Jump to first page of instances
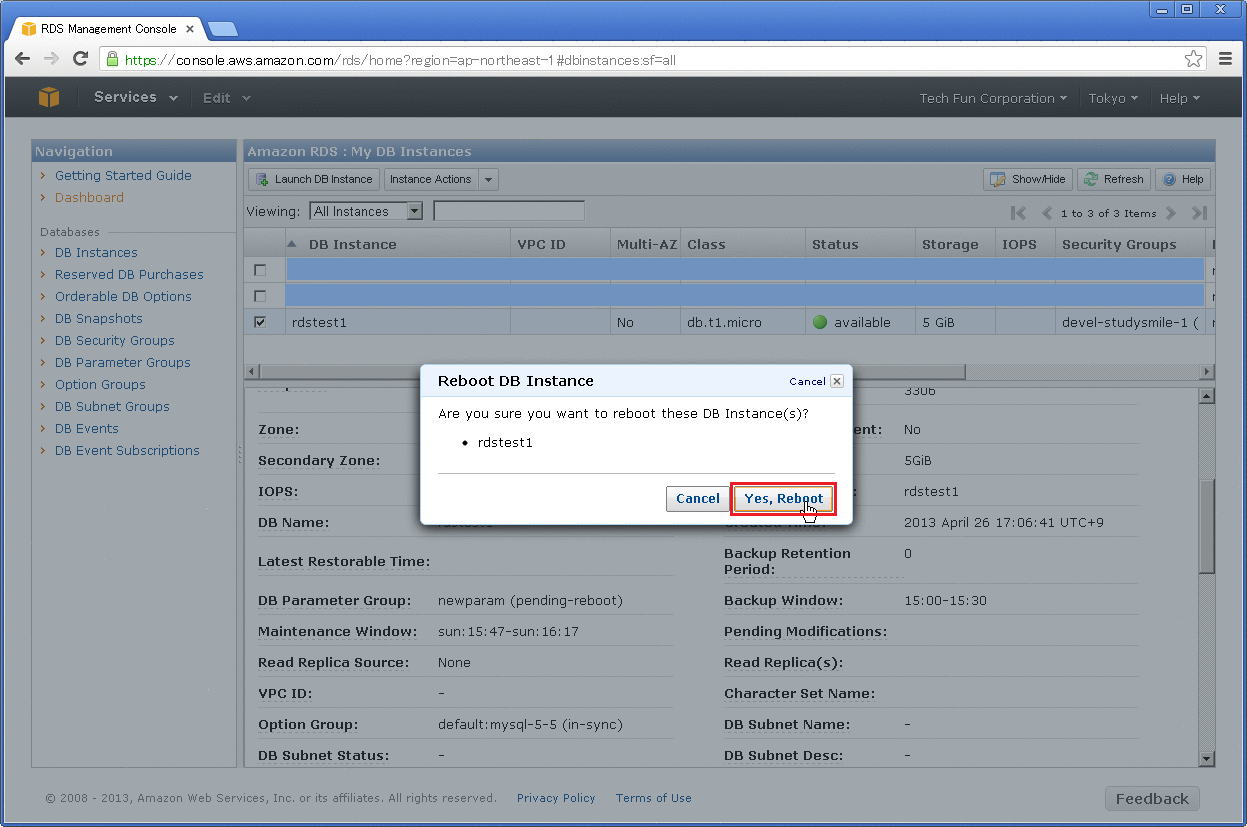 [1018, 212]
